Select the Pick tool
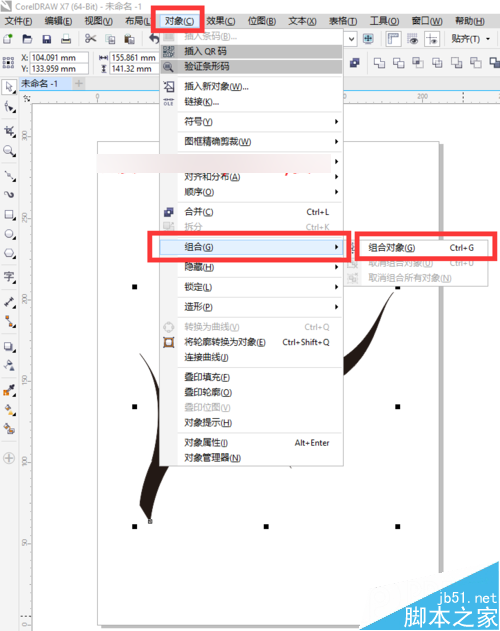This screenshot has width=500, height=631. 9,87
